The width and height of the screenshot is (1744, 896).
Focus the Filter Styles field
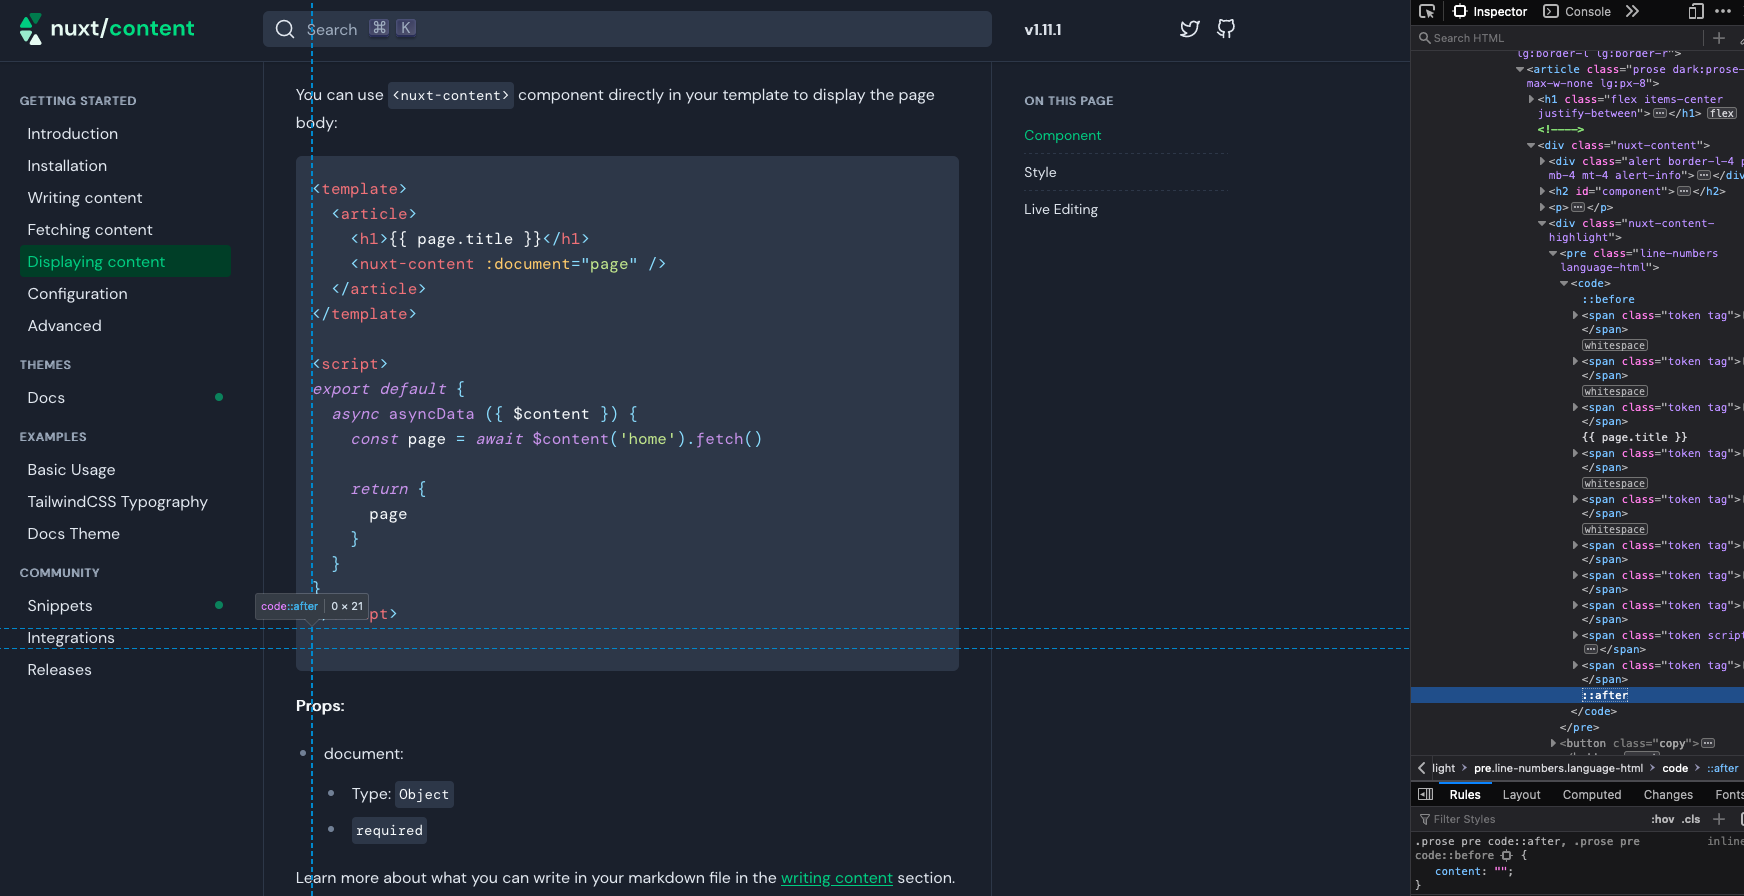click(1530, 819)
